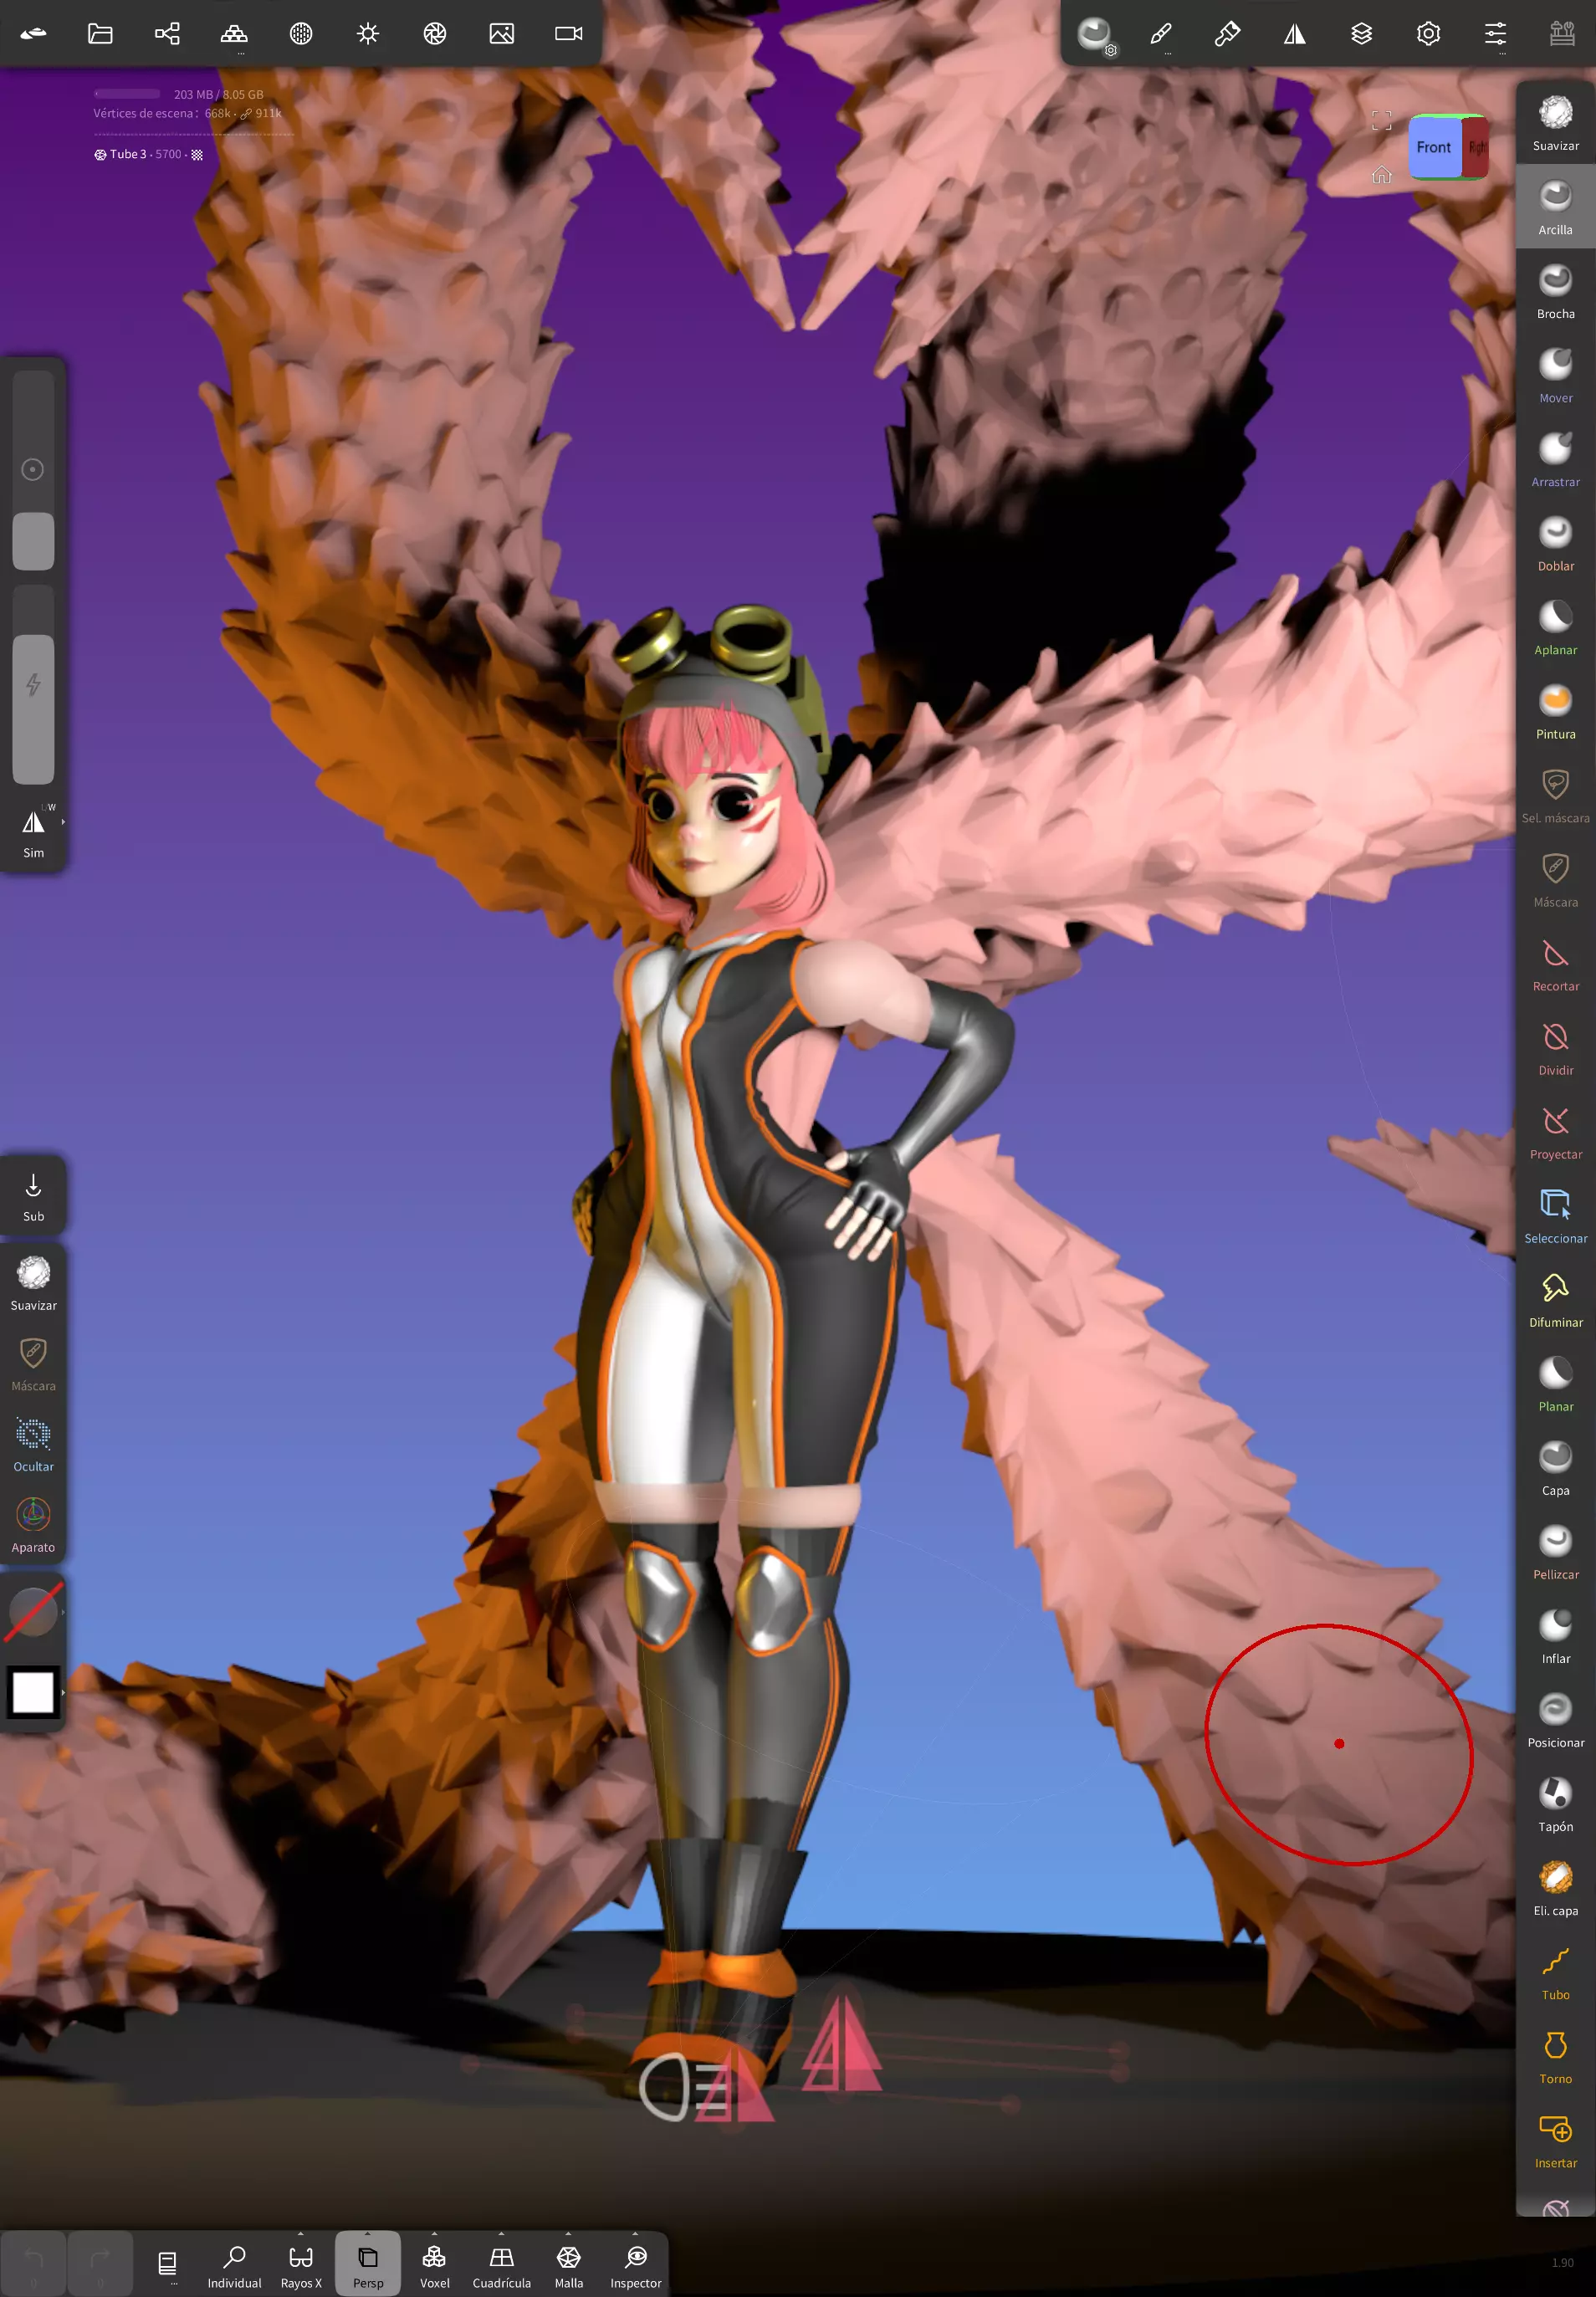Viewport: 1596px width, 2297px height.
Task: Select the Dividir split tool
Action: [x=1555, y=1047]
